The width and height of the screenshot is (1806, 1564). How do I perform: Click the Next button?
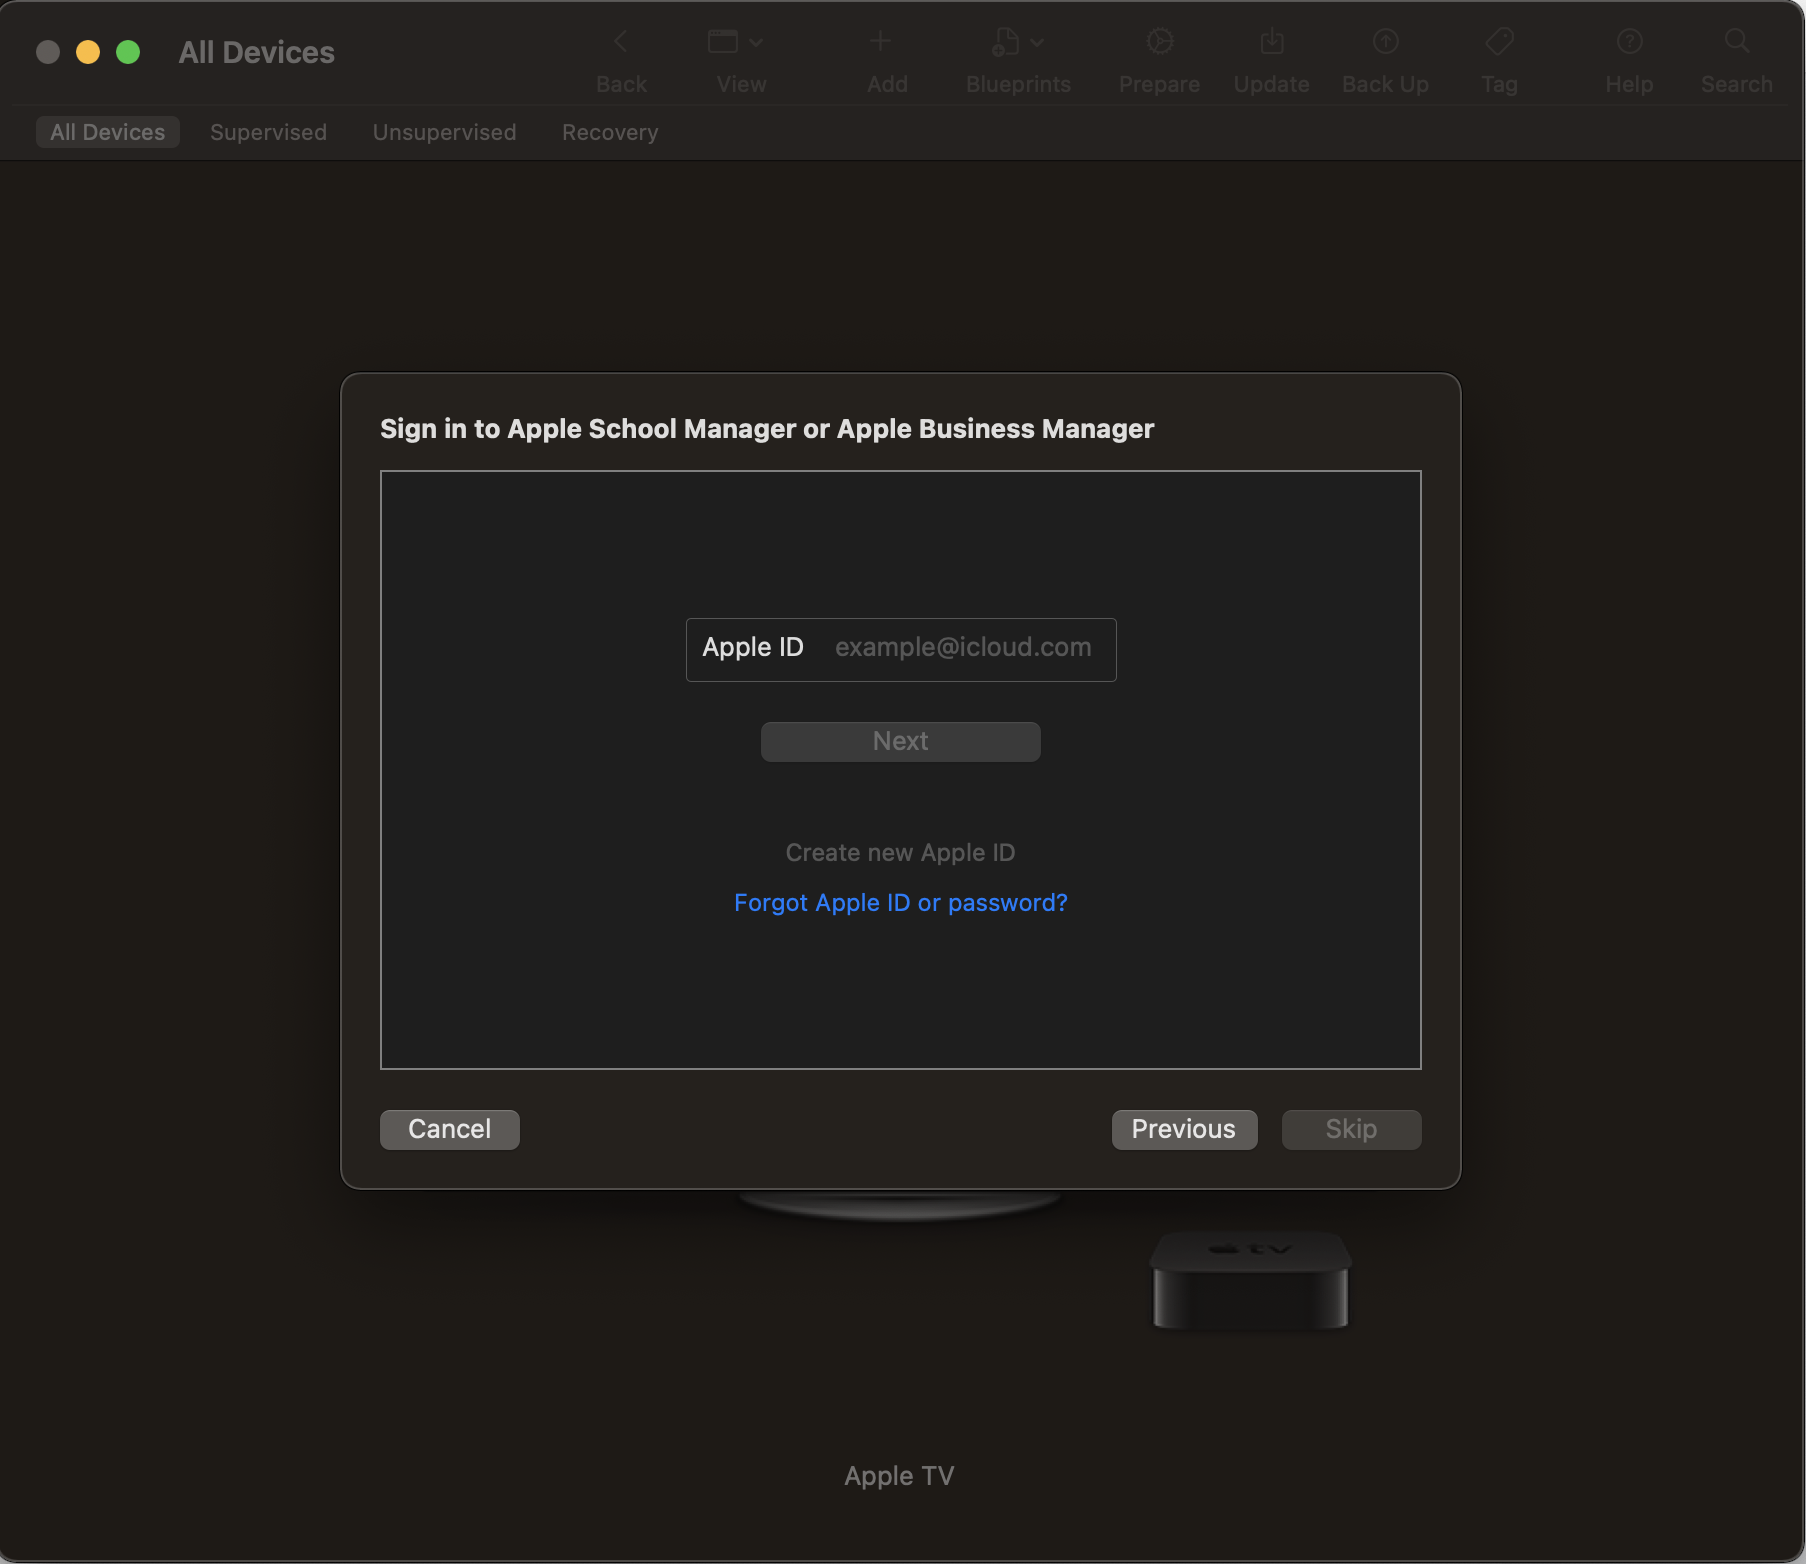tap(901, 742)
